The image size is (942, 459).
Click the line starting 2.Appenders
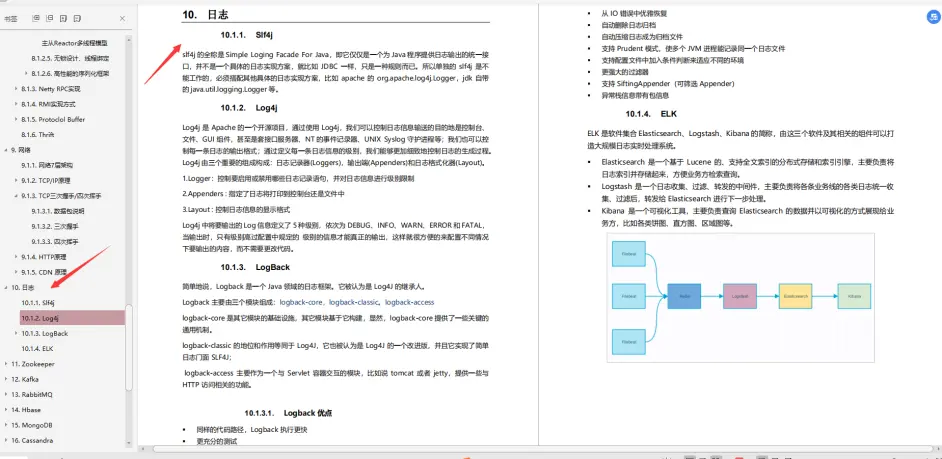263,194
